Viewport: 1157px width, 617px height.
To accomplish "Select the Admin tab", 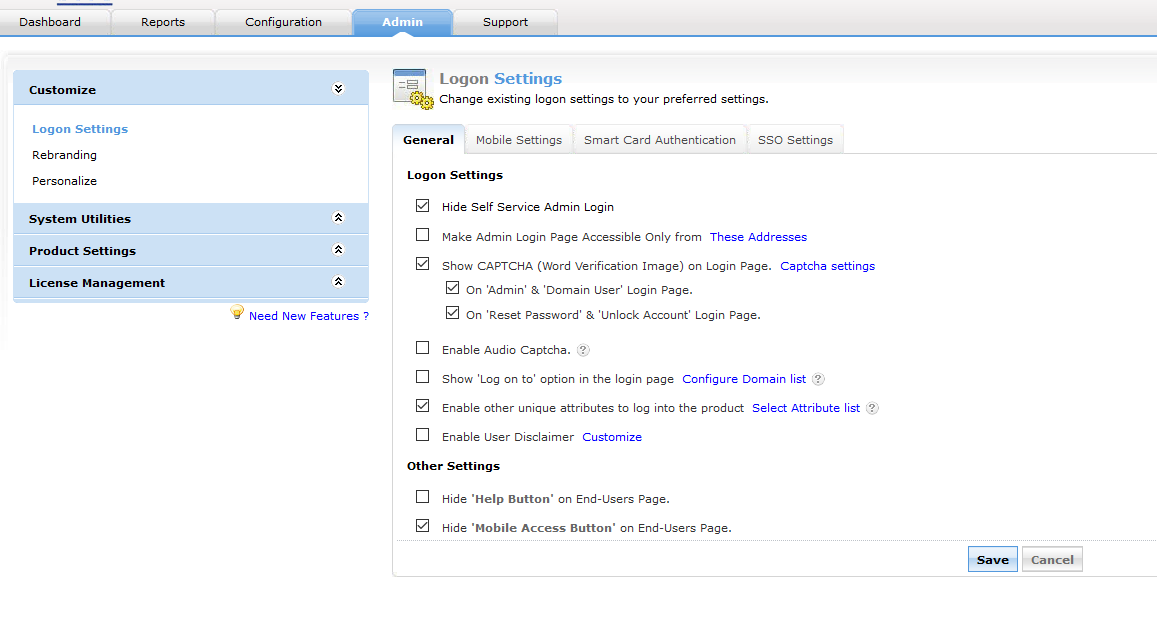I will click(402, 22).
